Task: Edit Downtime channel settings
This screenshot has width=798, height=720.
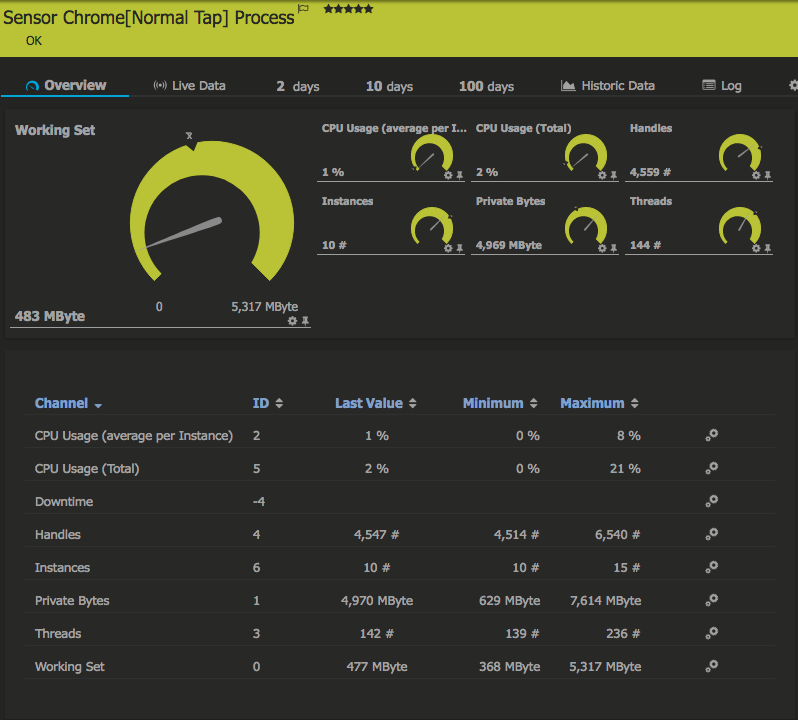Action: click(x=711, y=501)
